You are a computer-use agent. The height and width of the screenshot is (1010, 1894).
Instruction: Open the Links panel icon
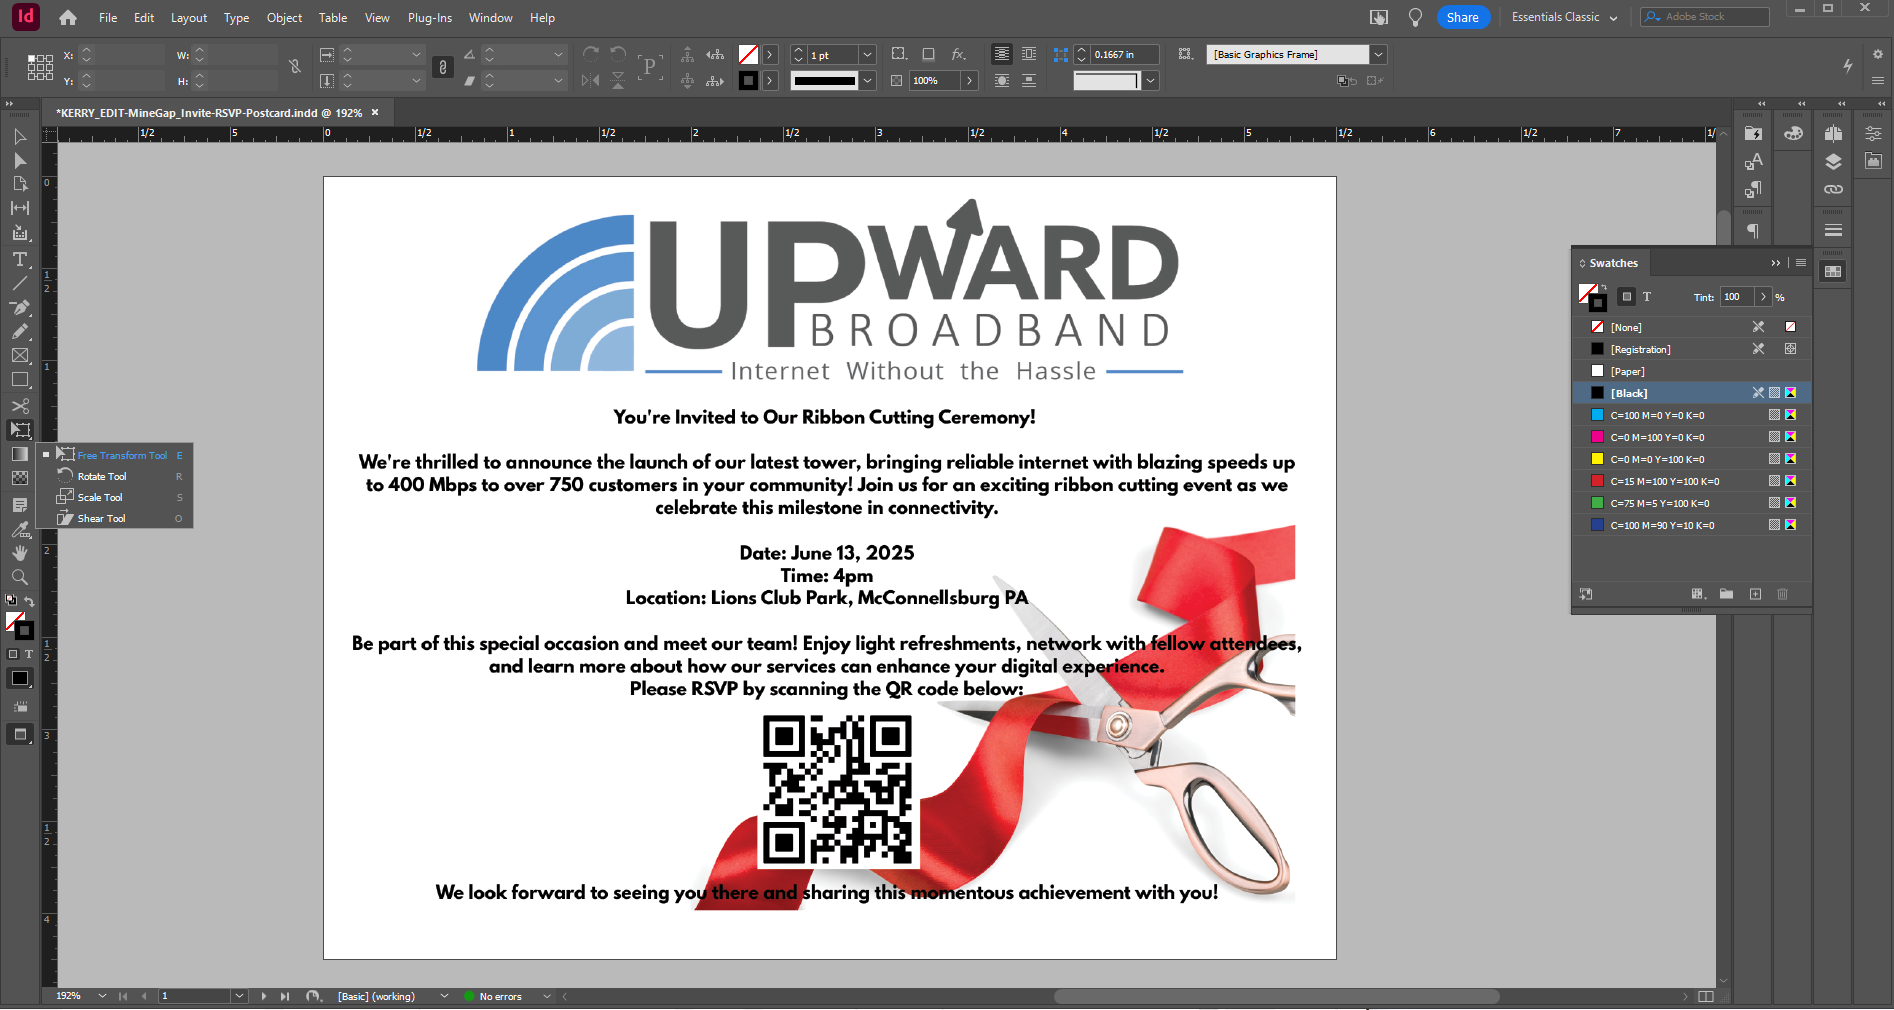[x=1833, y=189]
